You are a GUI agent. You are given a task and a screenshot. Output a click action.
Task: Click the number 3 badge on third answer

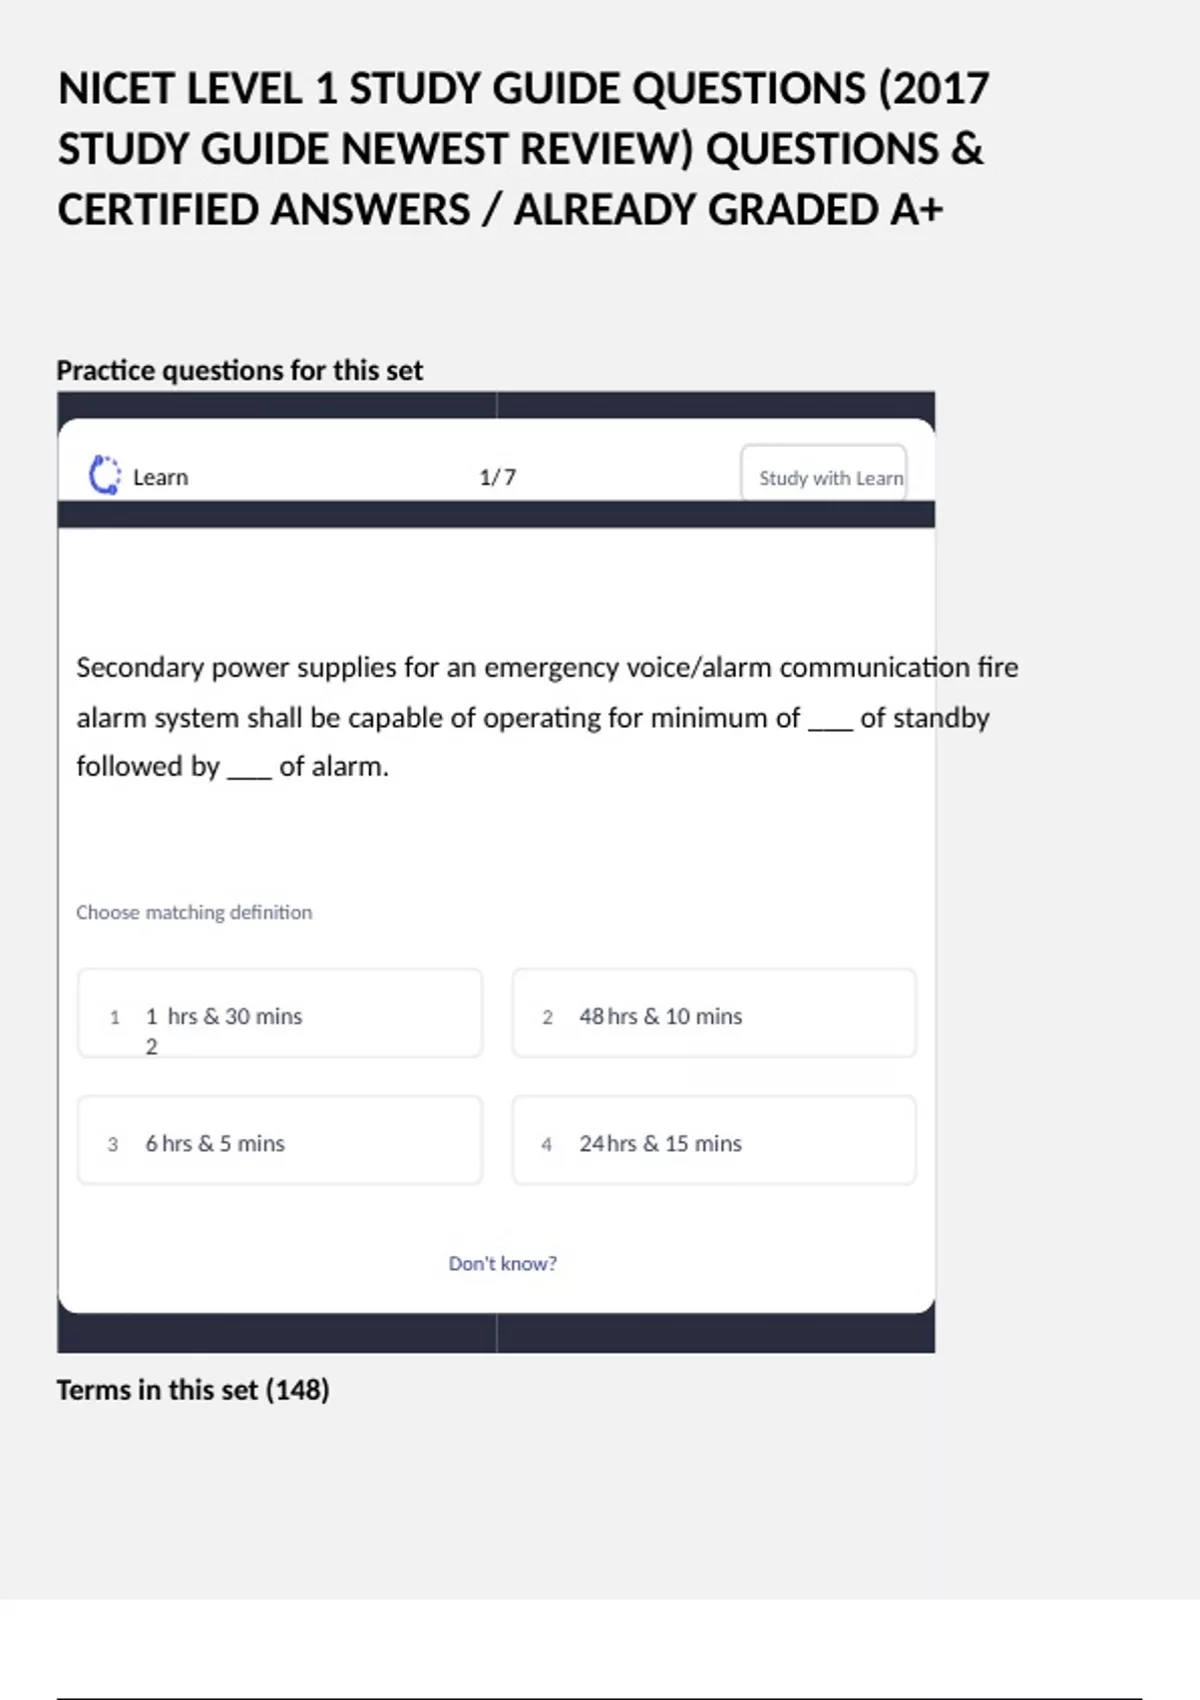[113, 1145]
